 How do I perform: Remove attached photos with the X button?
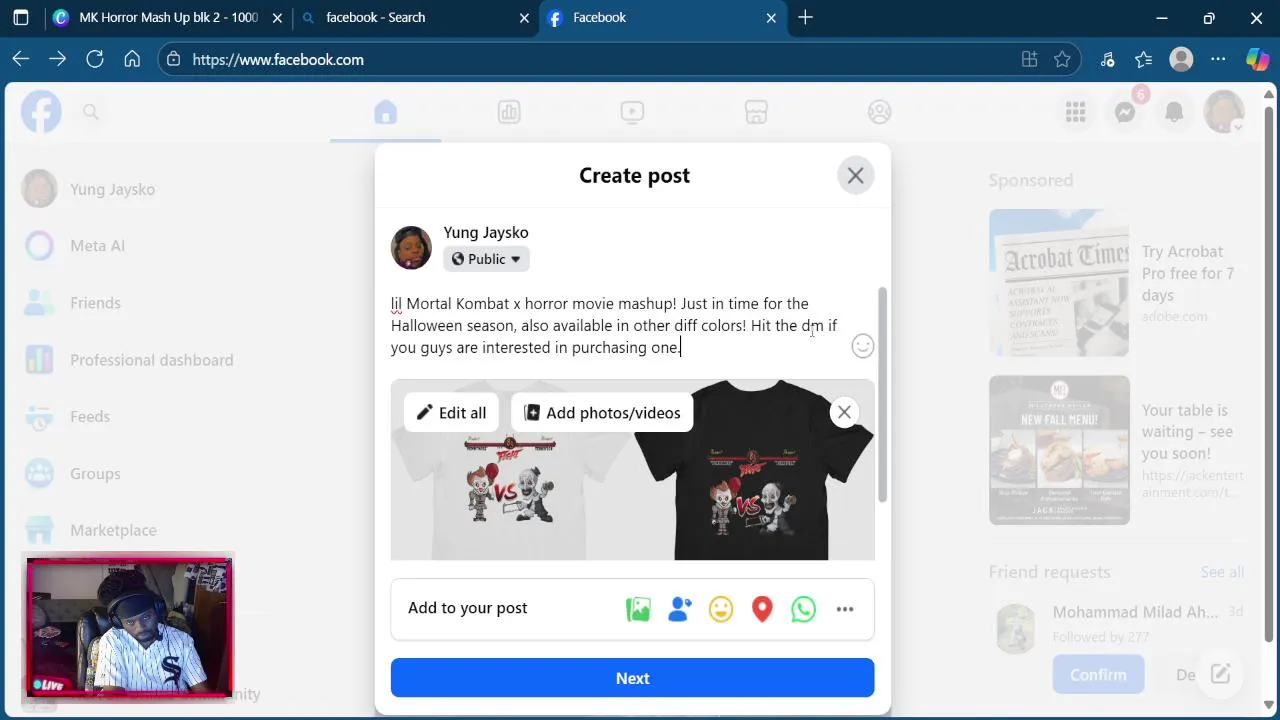tap(844, 412)
